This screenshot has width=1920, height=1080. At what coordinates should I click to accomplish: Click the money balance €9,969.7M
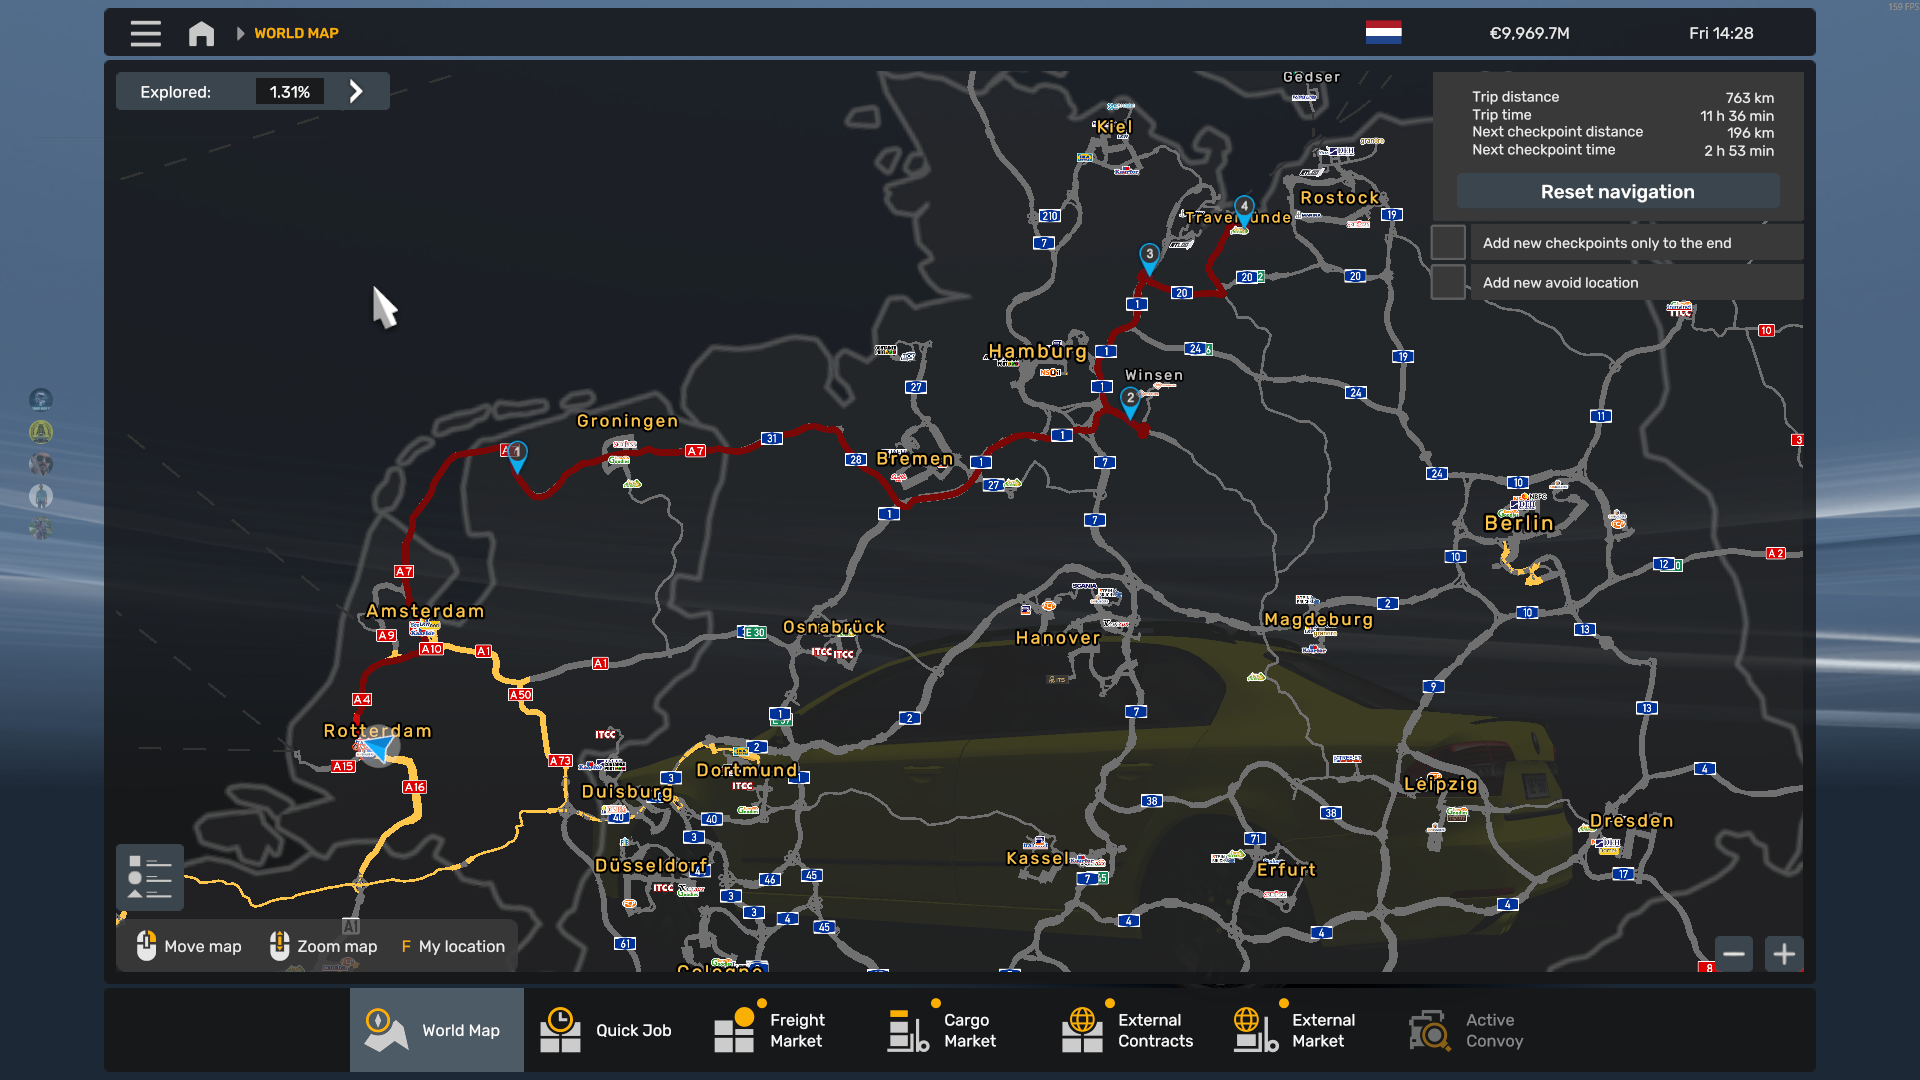[x=1529, y=33]
